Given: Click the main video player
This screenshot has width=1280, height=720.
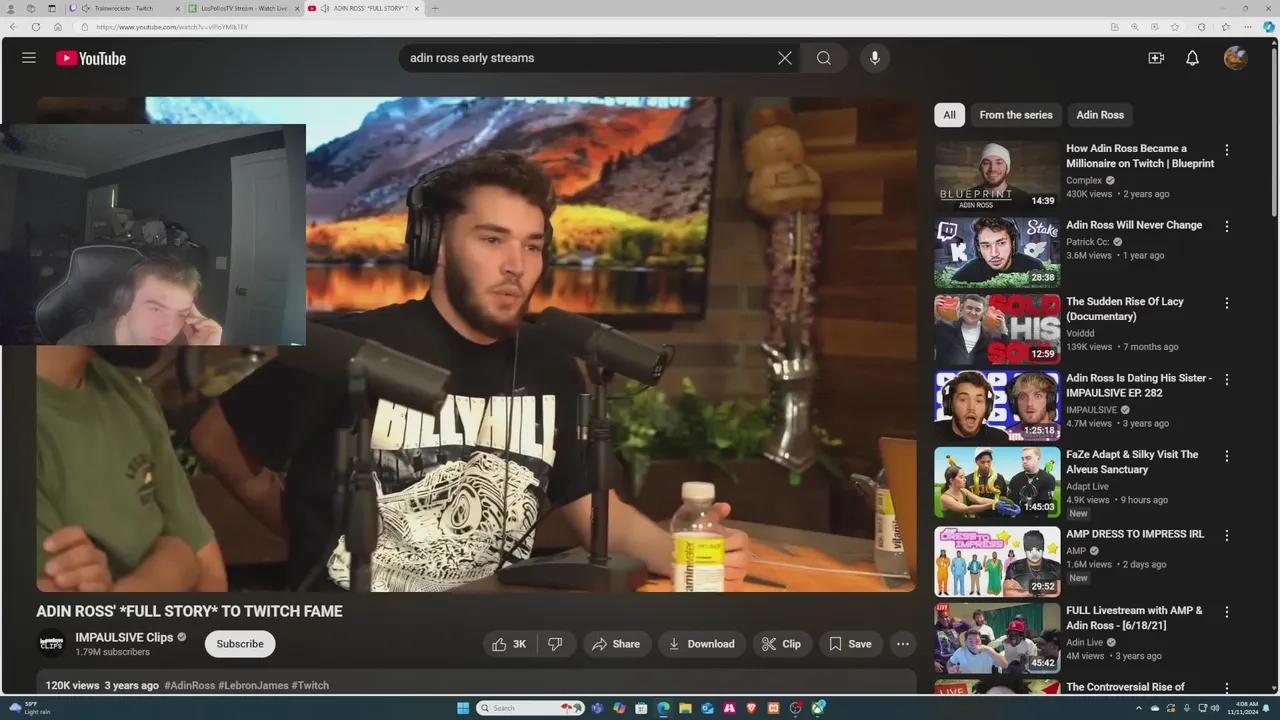Looking at the screenshot, I should [x=476, y=344].
